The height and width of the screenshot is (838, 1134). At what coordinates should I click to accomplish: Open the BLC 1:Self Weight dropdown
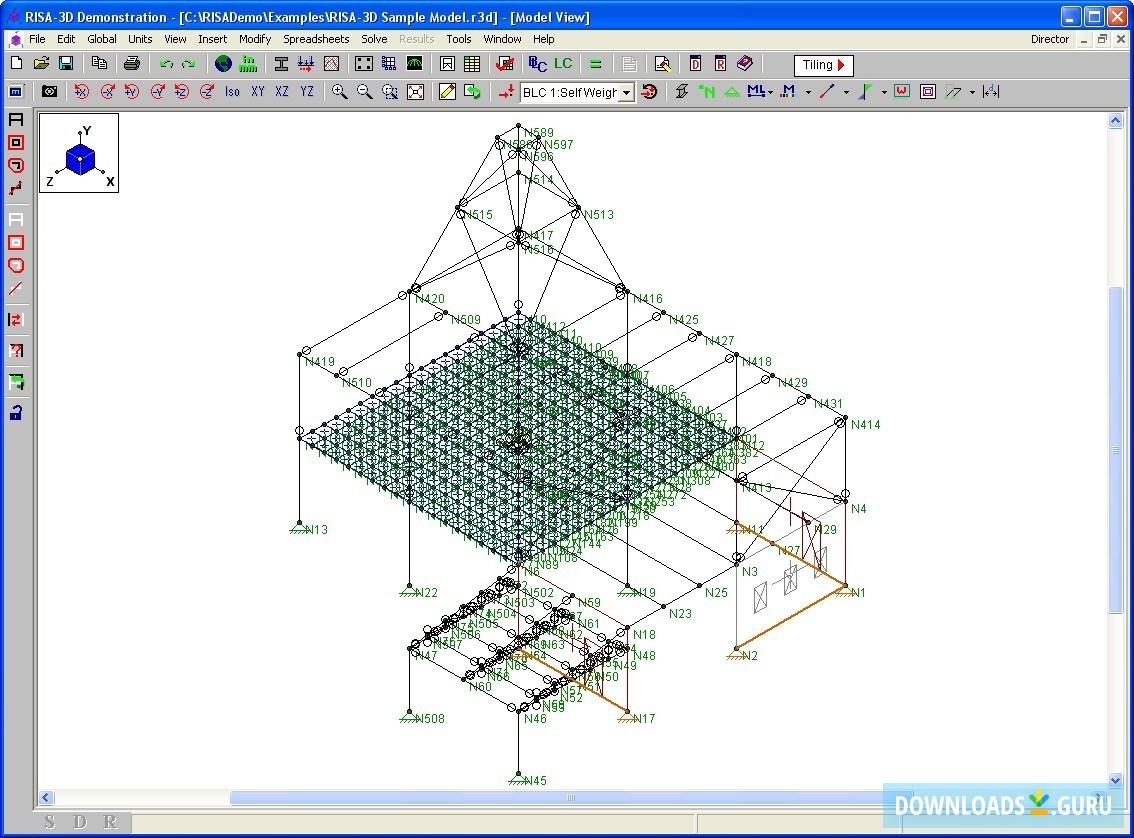click(x=625, y=91)
